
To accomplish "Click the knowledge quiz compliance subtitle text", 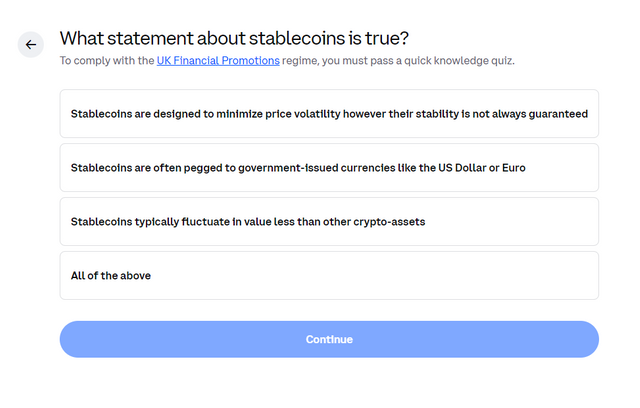I will pos(400,61).
